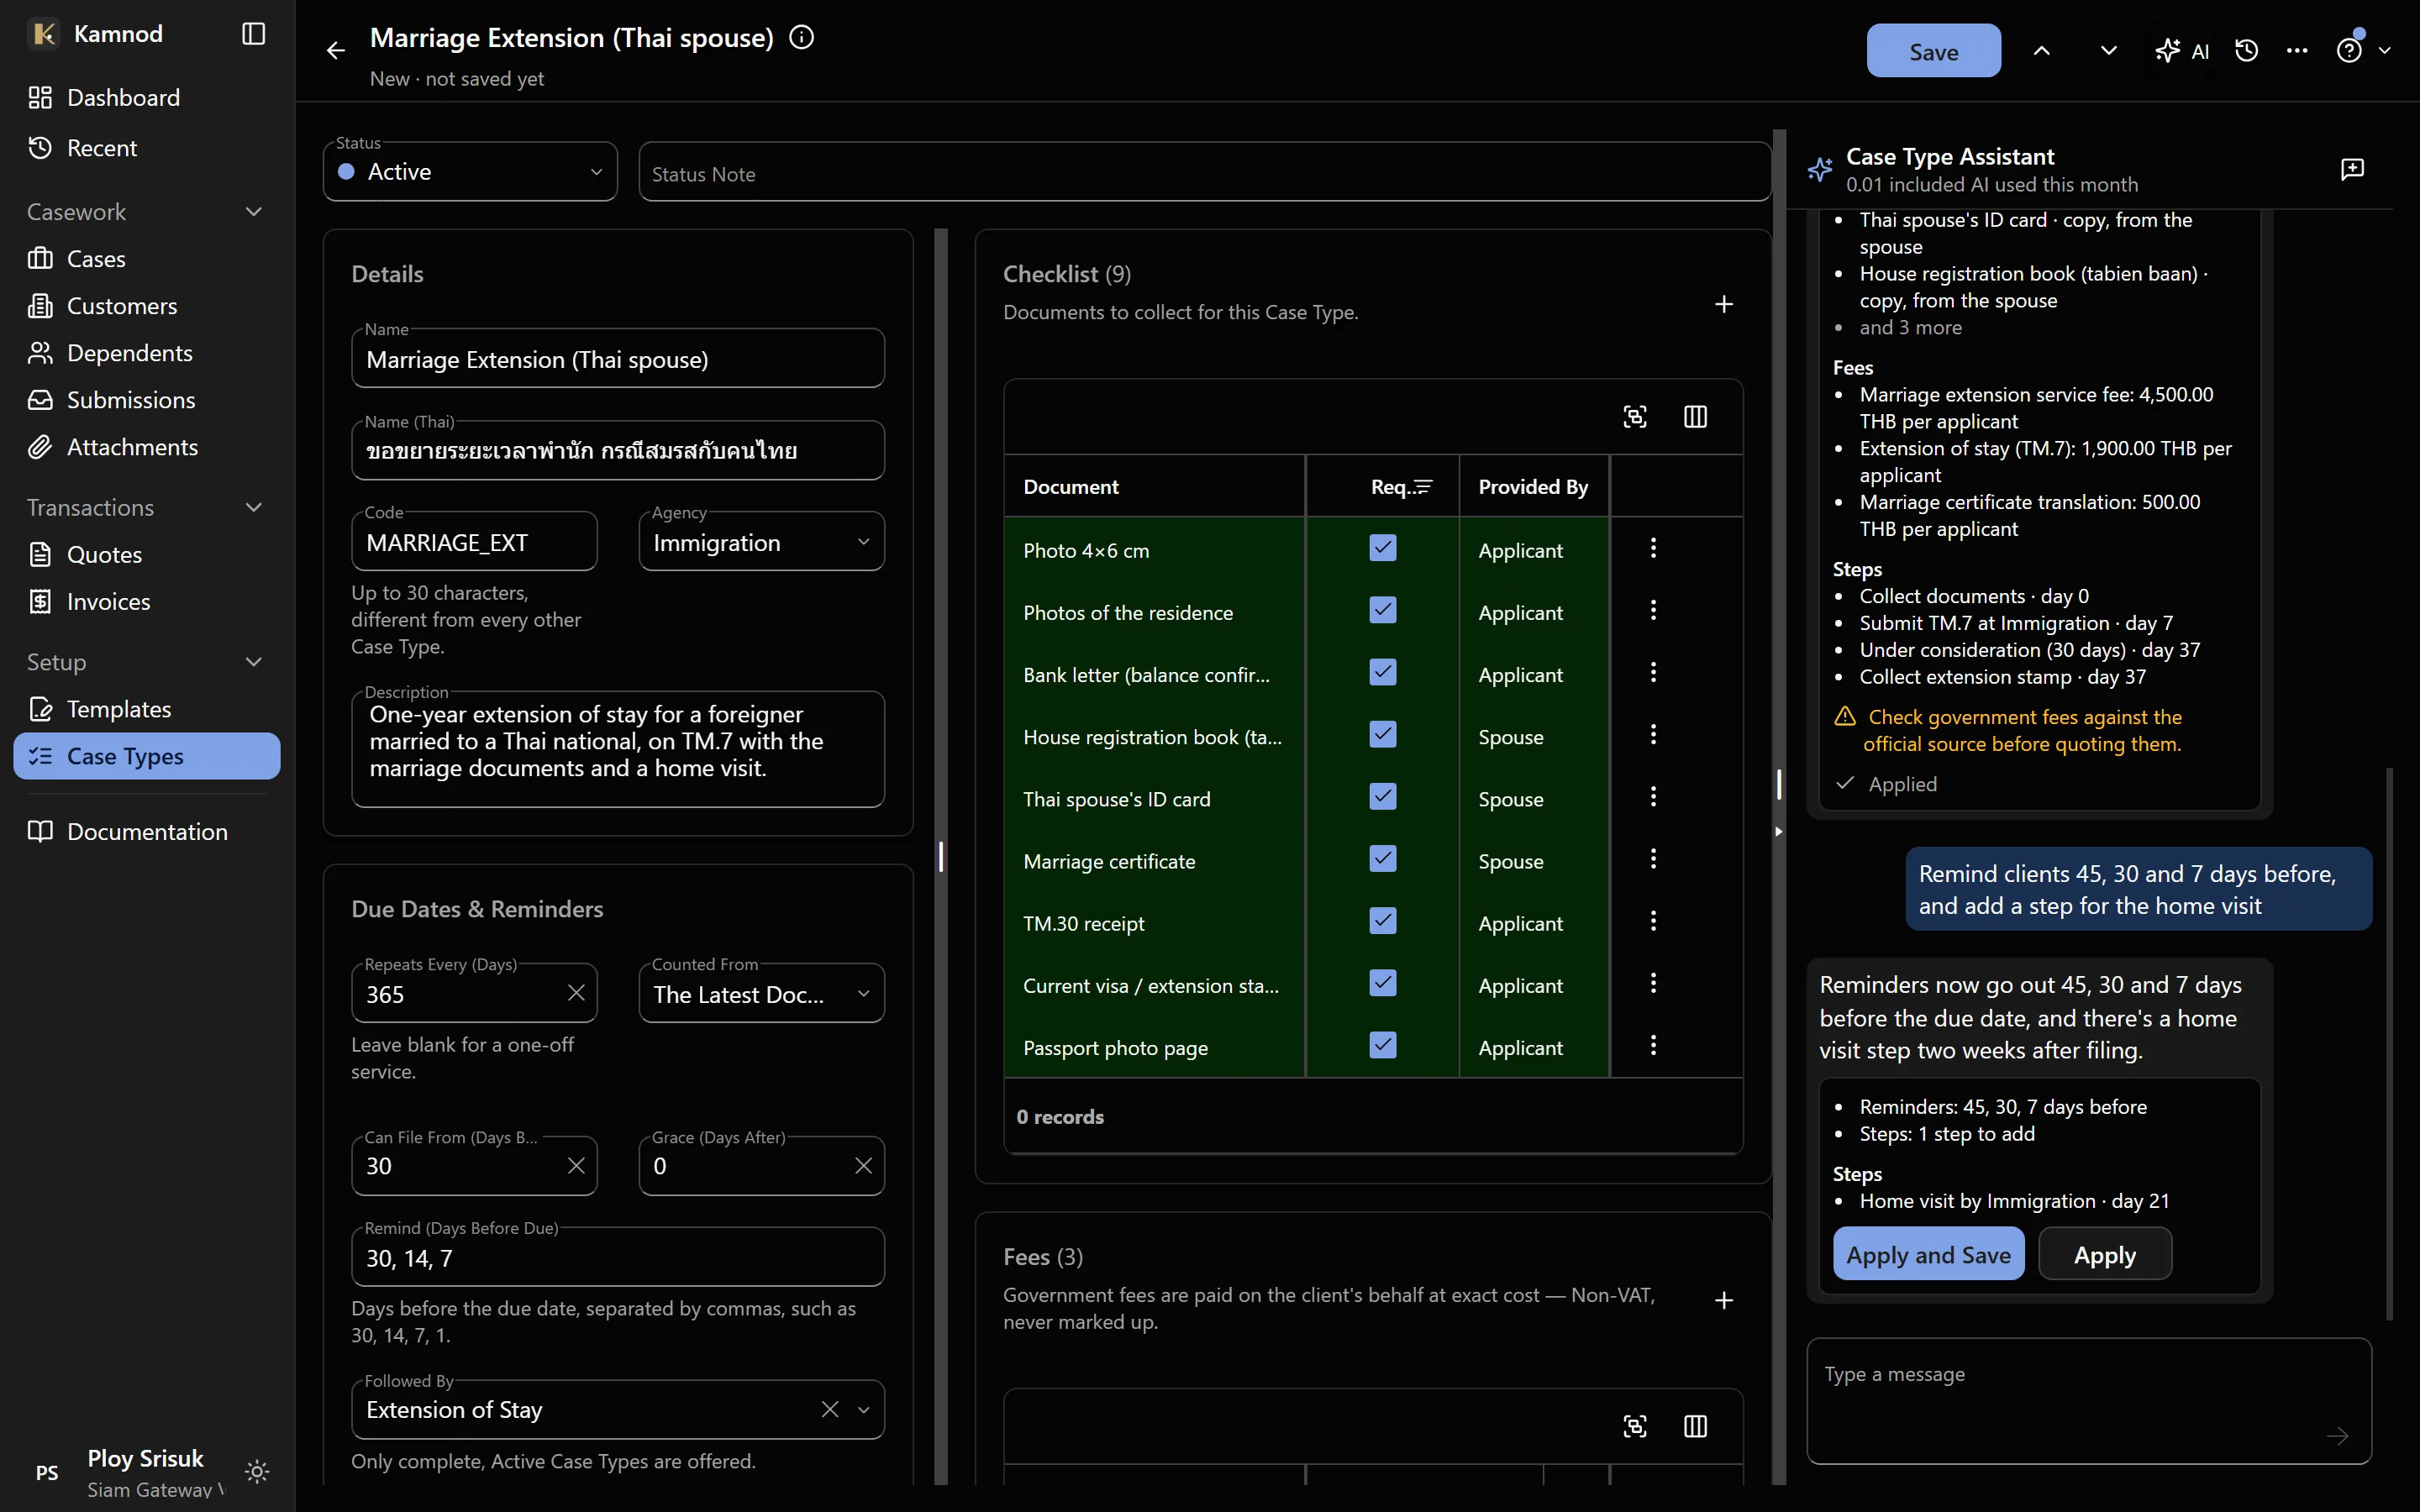The image size is (2420, 1512).
Task: Toggle Checklist table fullscreen view icon
Action: (x=1635, y=417)
